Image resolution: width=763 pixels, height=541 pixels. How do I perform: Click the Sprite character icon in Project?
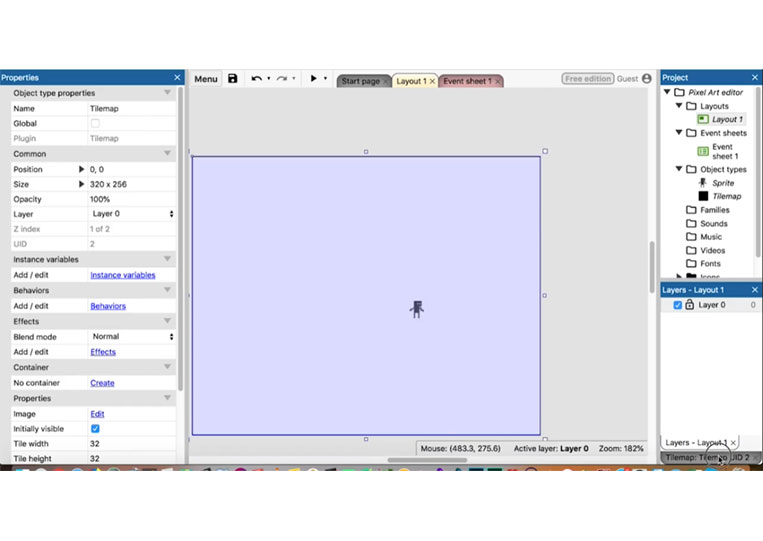pos(703,182)
